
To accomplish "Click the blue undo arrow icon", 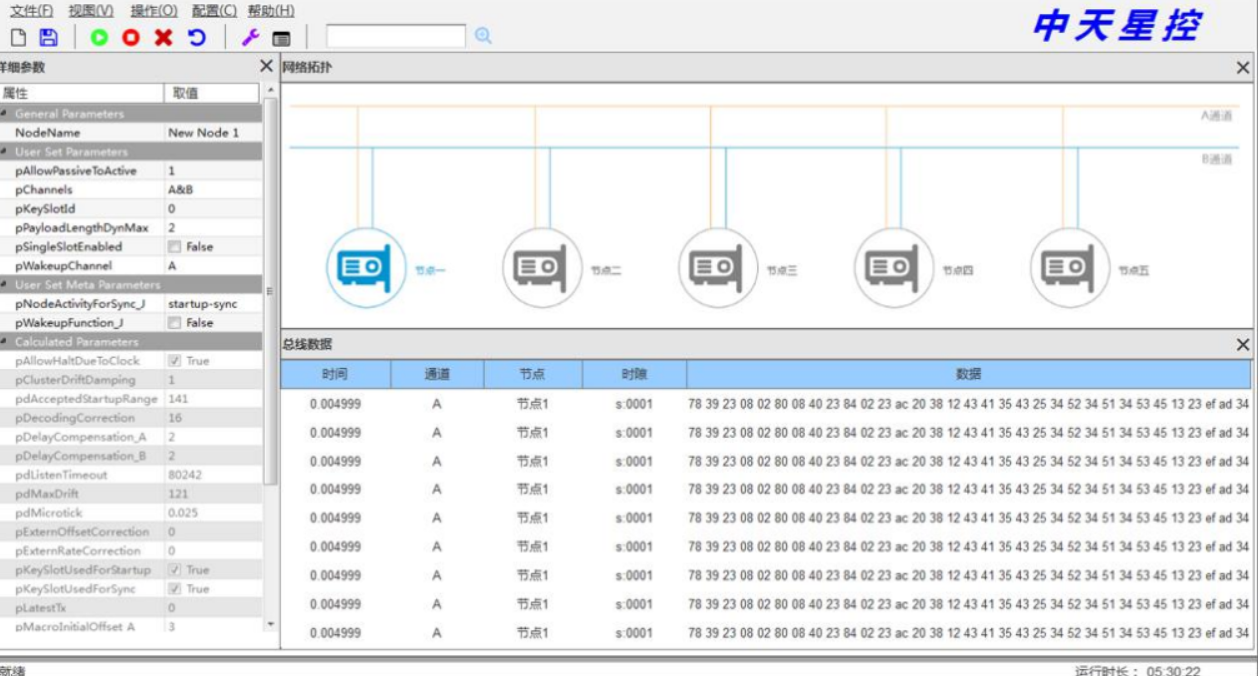I will pos(196,38).
